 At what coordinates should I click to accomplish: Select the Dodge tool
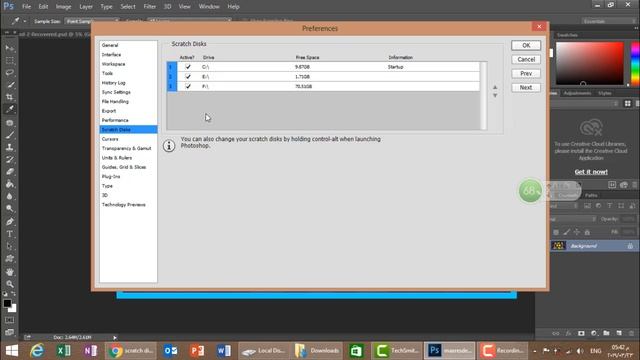point(9,209)
